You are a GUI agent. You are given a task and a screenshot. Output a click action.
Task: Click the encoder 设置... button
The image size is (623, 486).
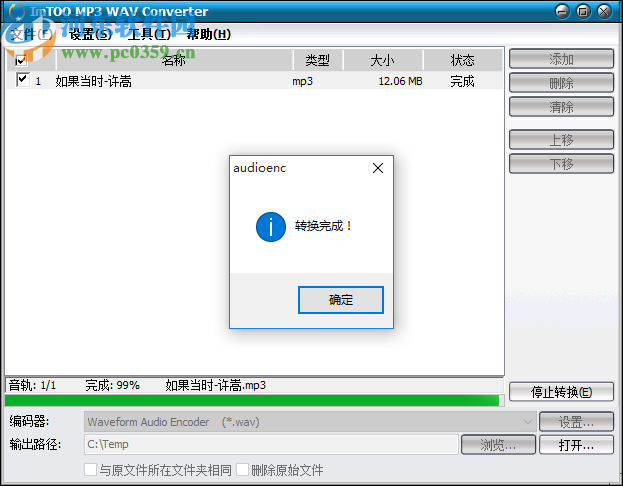576,422
